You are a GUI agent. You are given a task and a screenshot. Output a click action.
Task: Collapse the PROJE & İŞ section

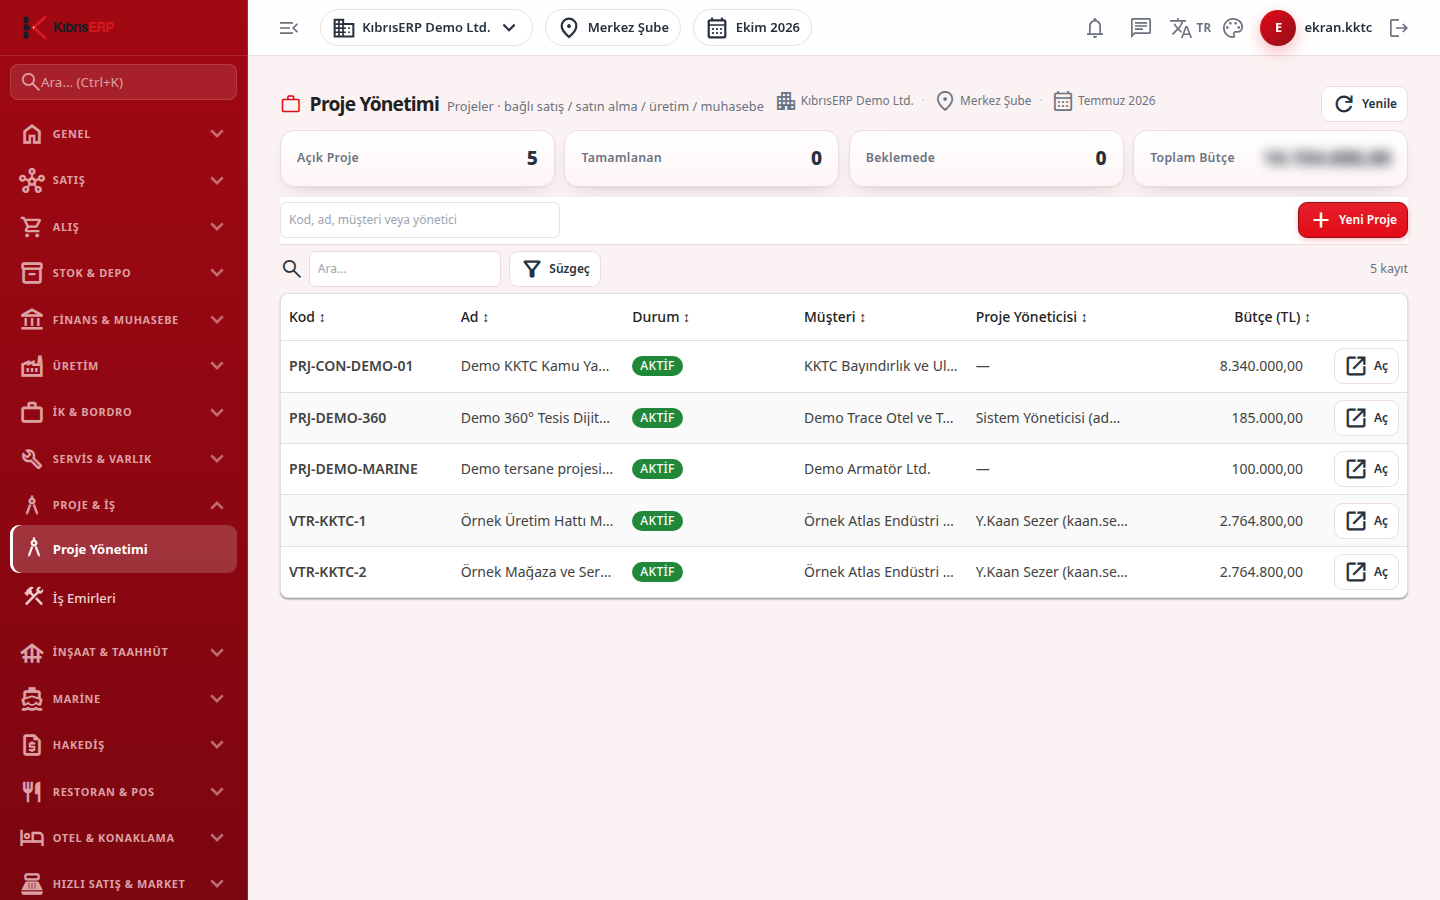click(x=124, y=505)
